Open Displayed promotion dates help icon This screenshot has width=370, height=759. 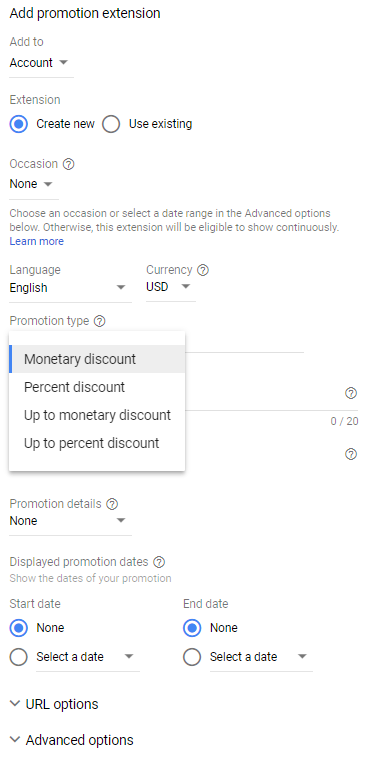[x=159, y=562]
